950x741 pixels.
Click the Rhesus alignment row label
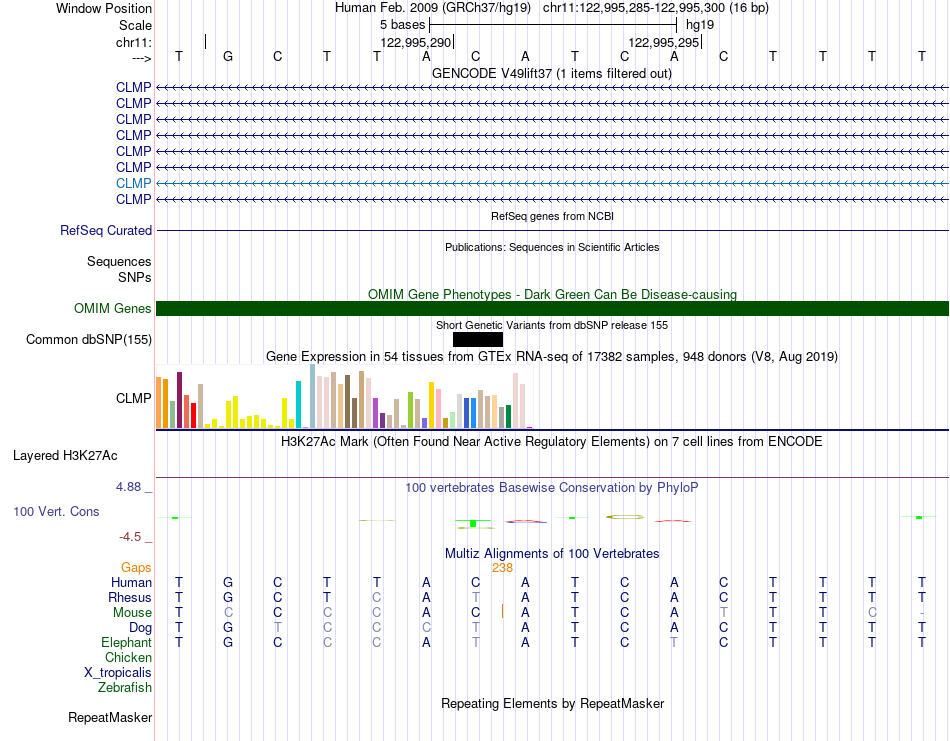point(130,597)
